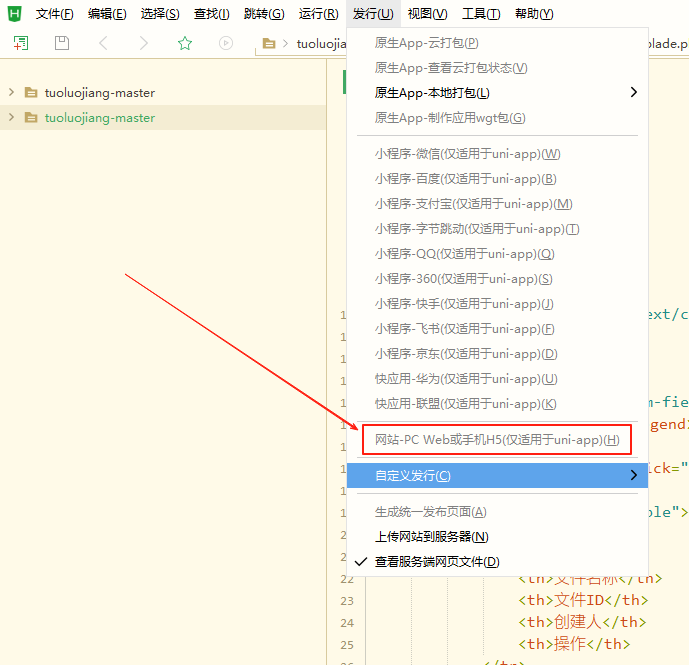Image resolution: width=689 pixels, height=665 pixels.
Task: Click folder icon of green tuoluojiang-master
Action: pyautogui.click(x=31, y=118)
